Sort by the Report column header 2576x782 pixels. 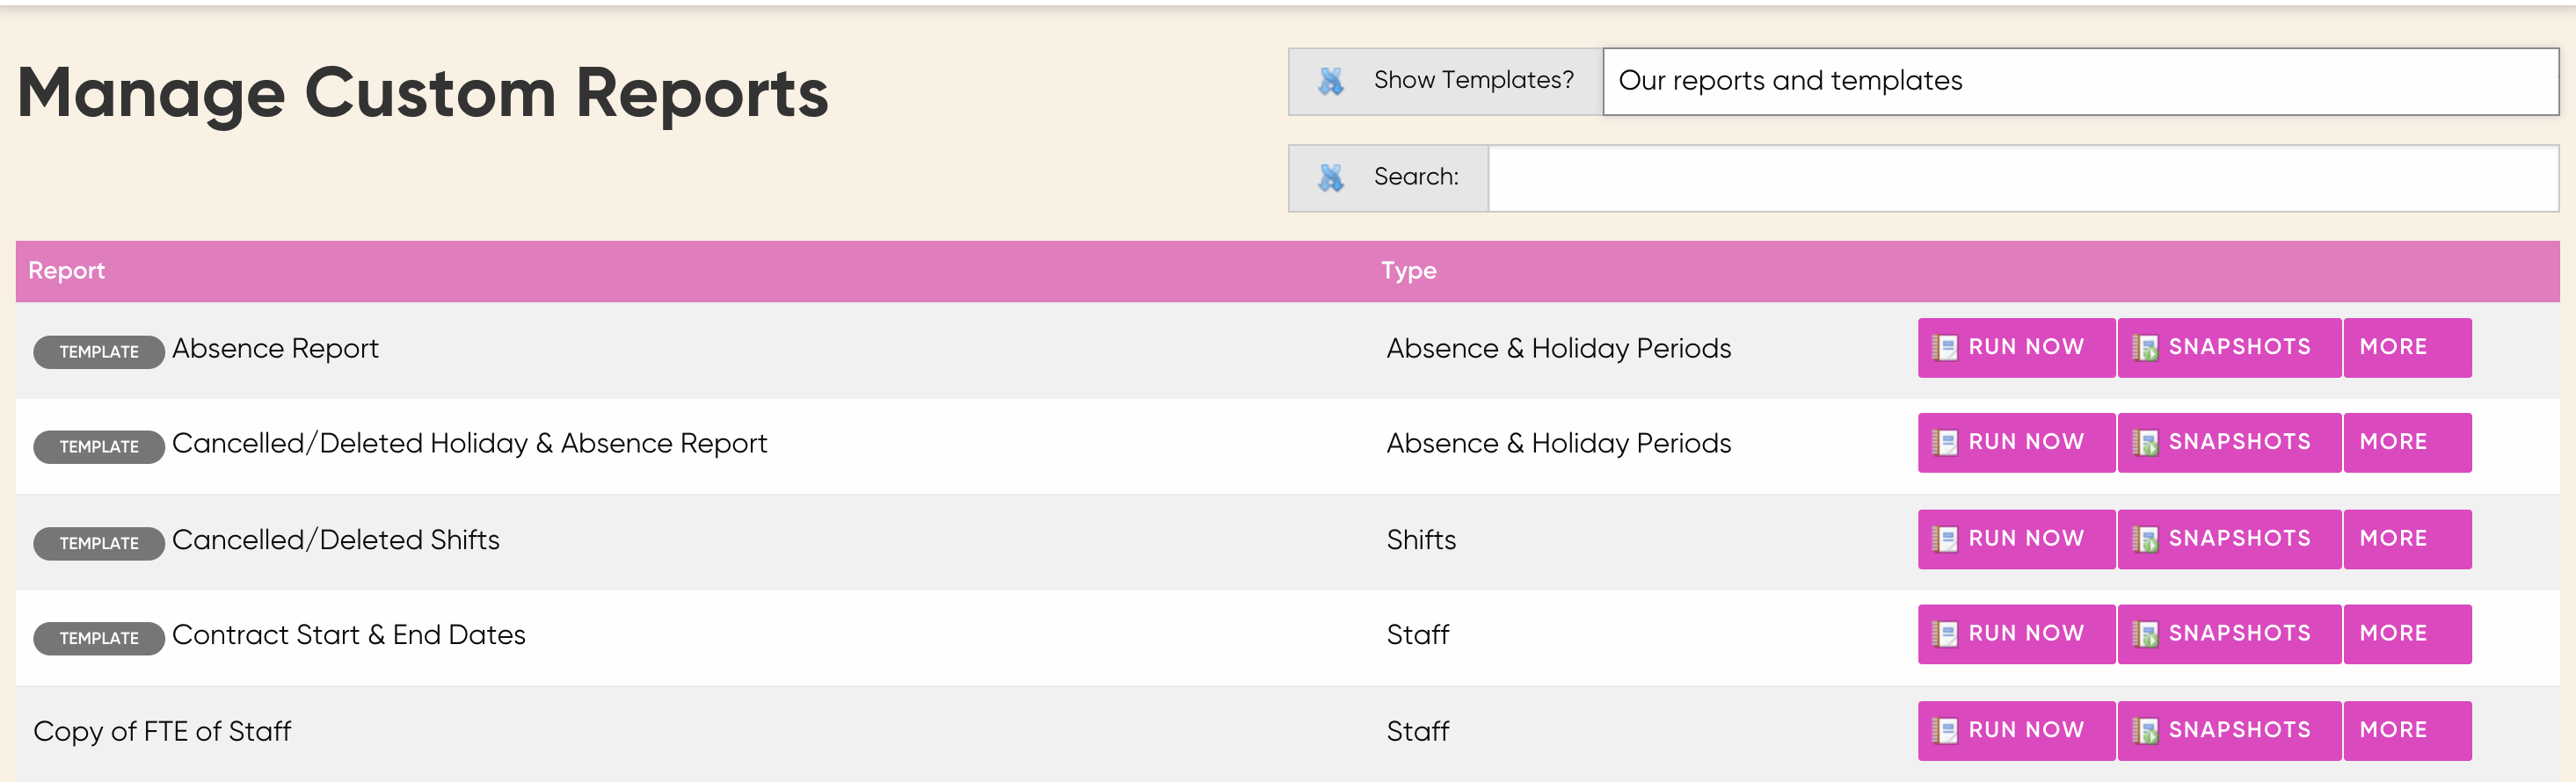click(66, 271)
